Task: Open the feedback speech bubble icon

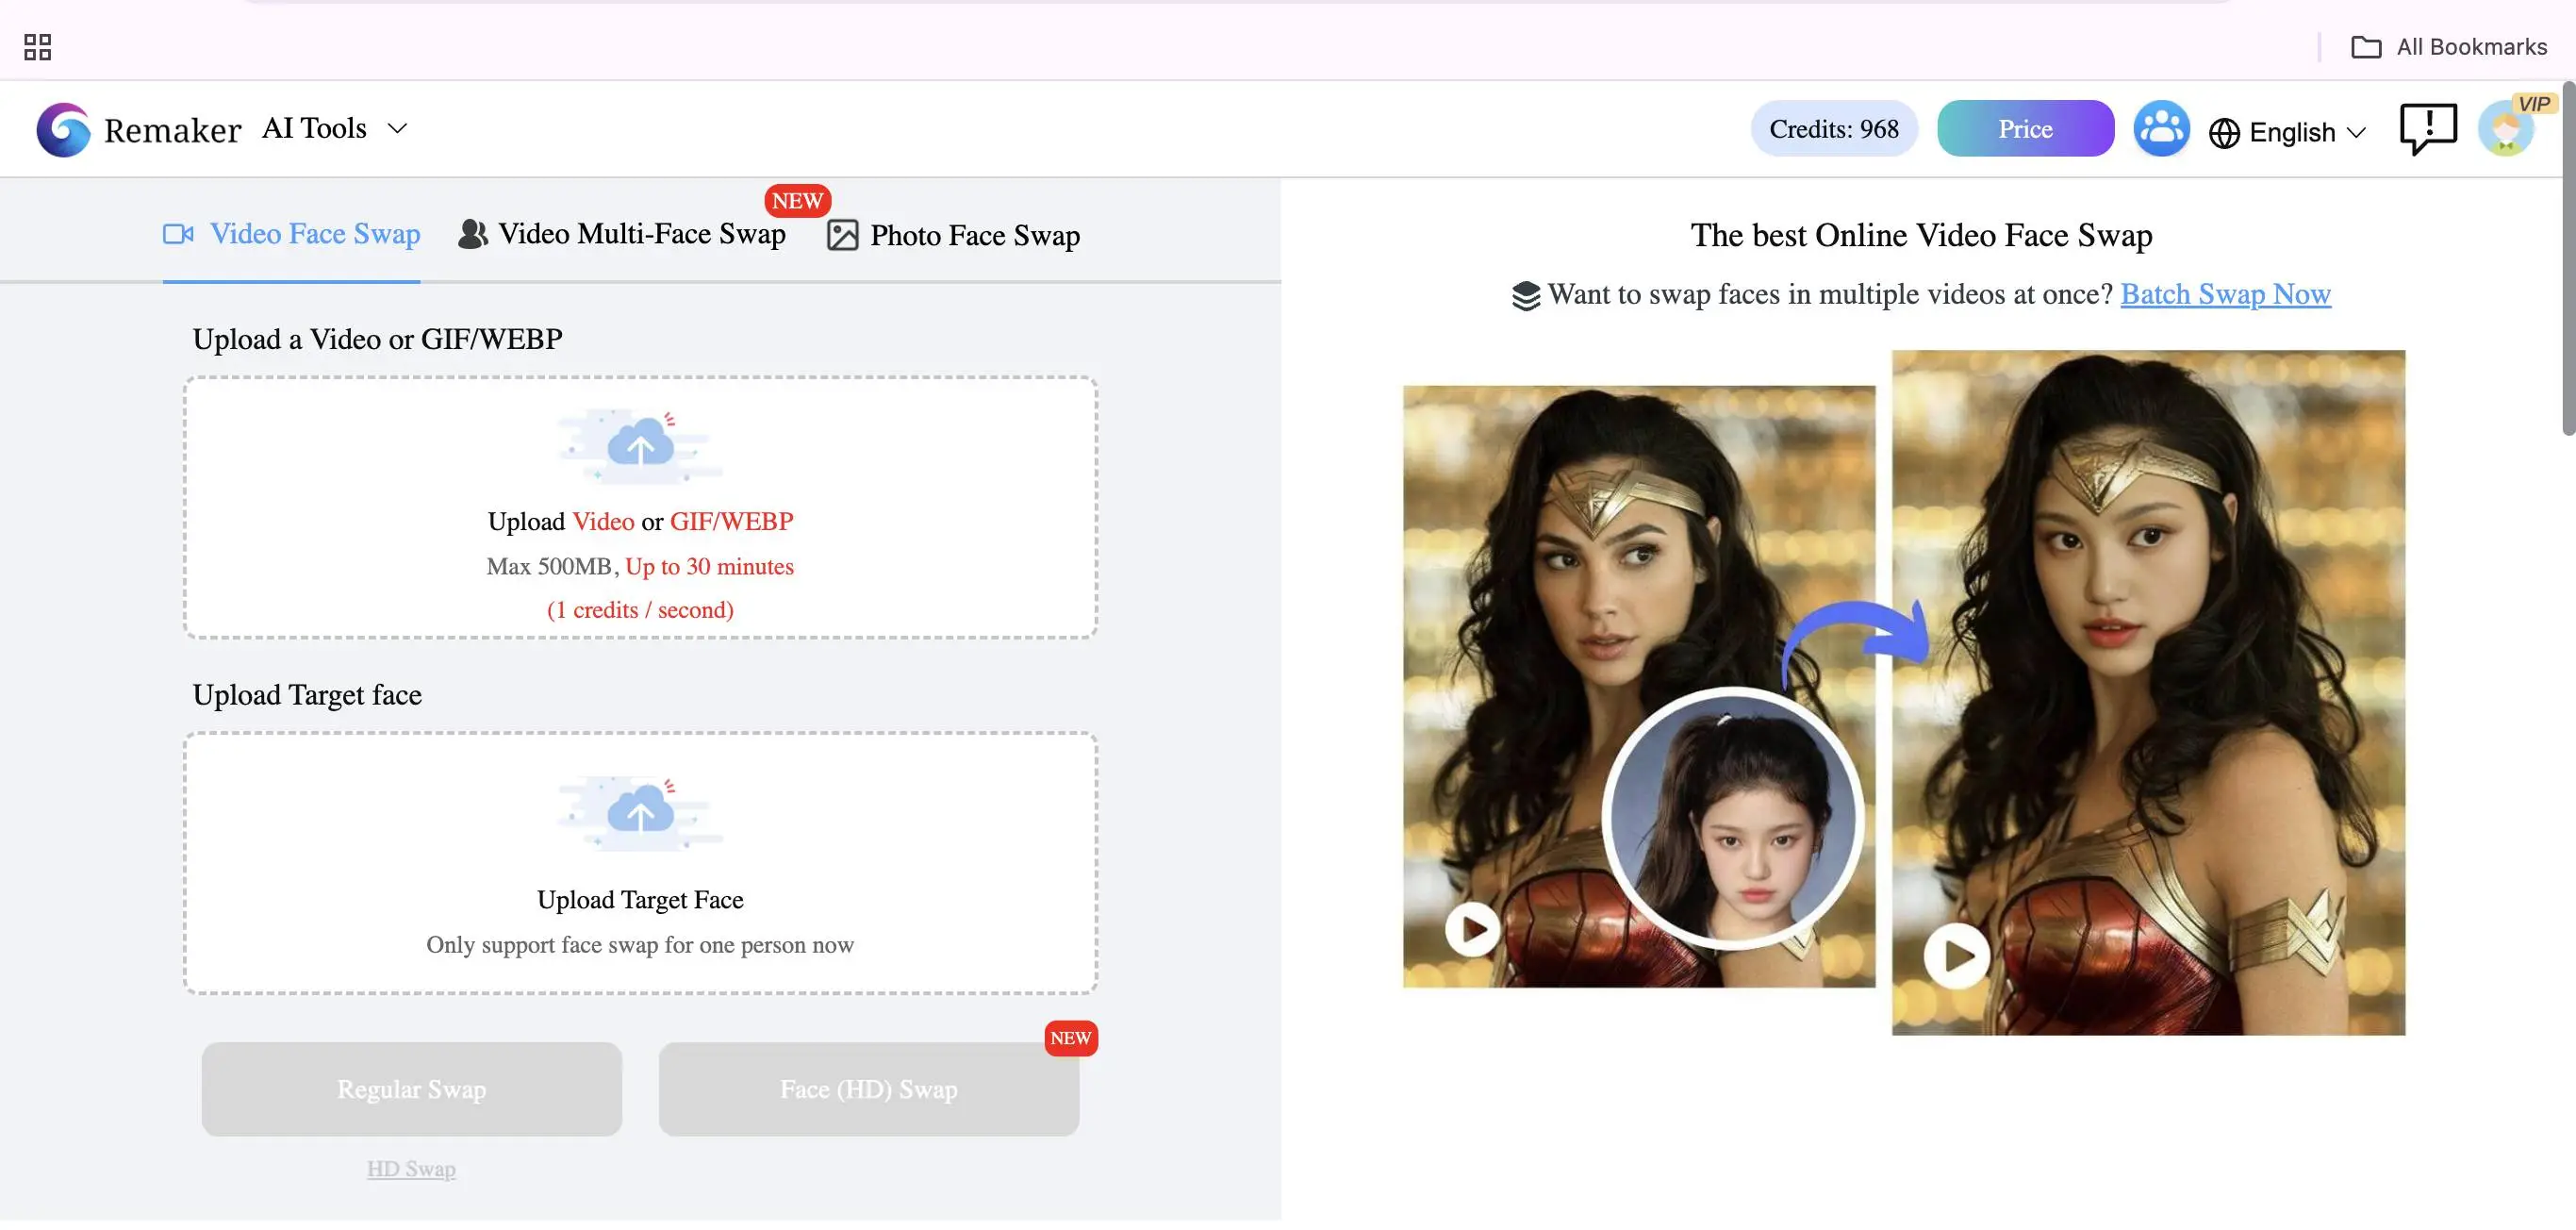Action: coord(2428,129)
